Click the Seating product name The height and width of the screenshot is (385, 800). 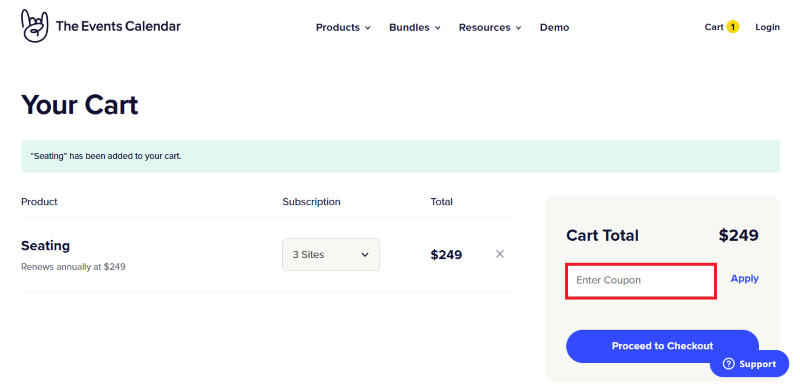click(x=45, y=246)
